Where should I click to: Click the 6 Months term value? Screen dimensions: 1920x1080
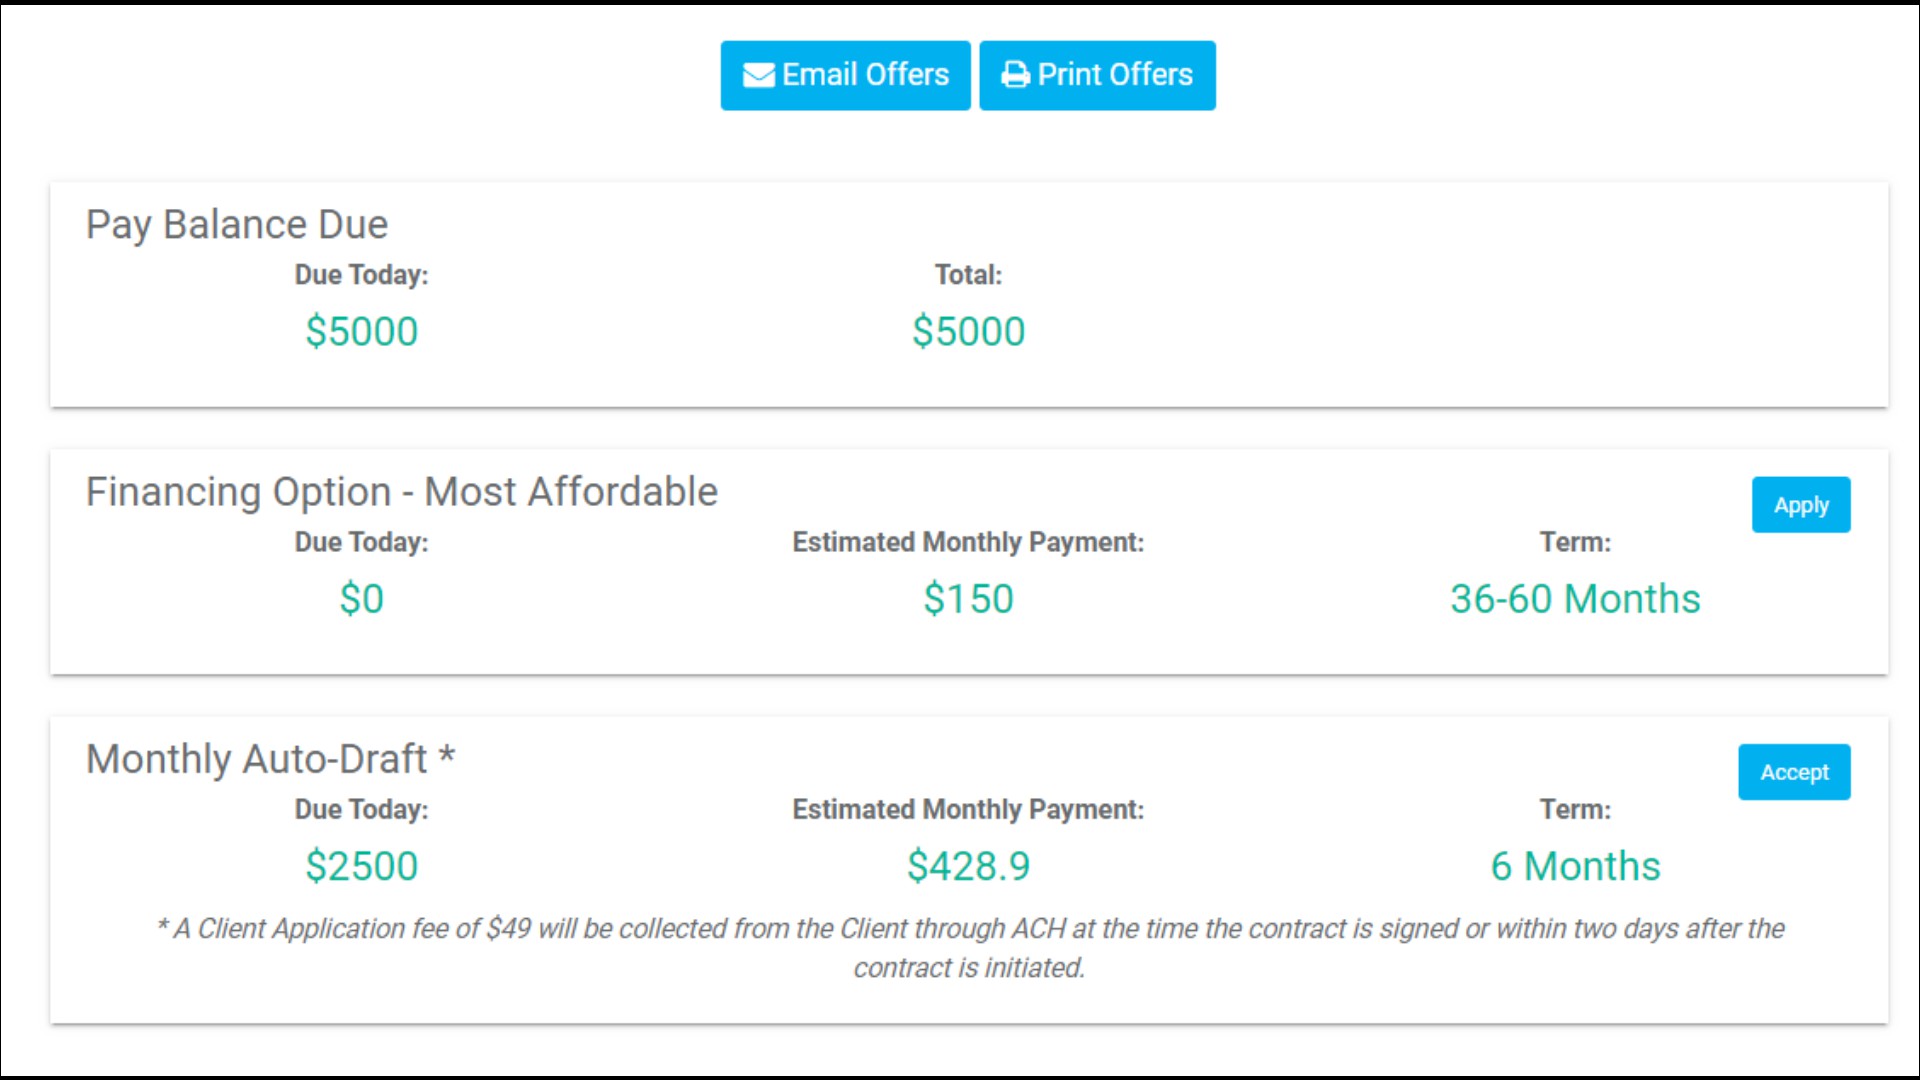pos(1575,865)
